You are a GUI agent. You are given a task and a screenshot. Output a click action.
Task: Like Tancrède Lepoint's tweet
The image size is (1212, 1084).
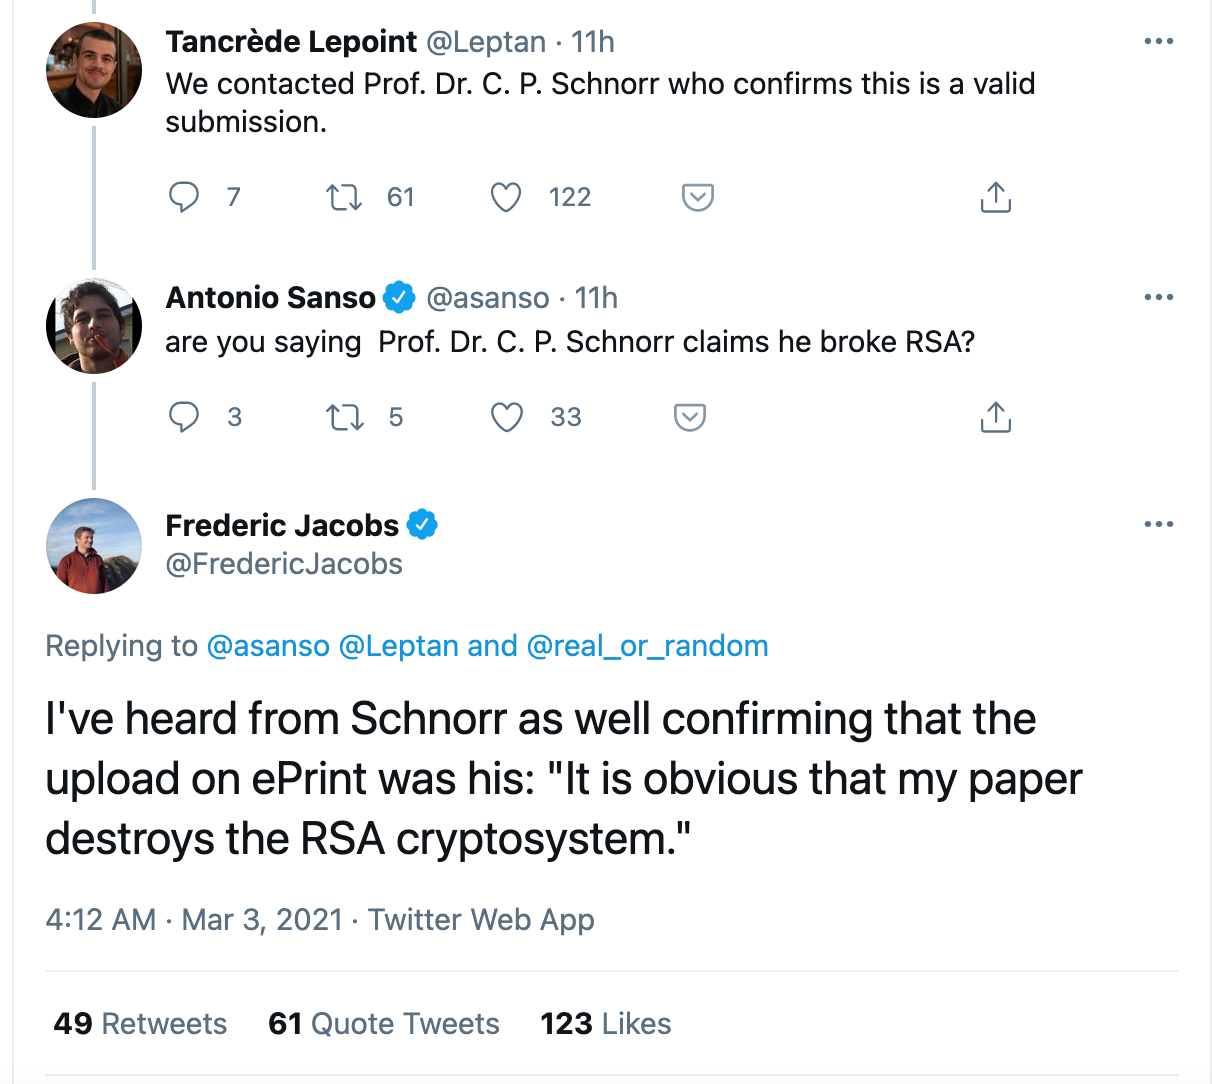pyautogui.click(x=506, y=197)
